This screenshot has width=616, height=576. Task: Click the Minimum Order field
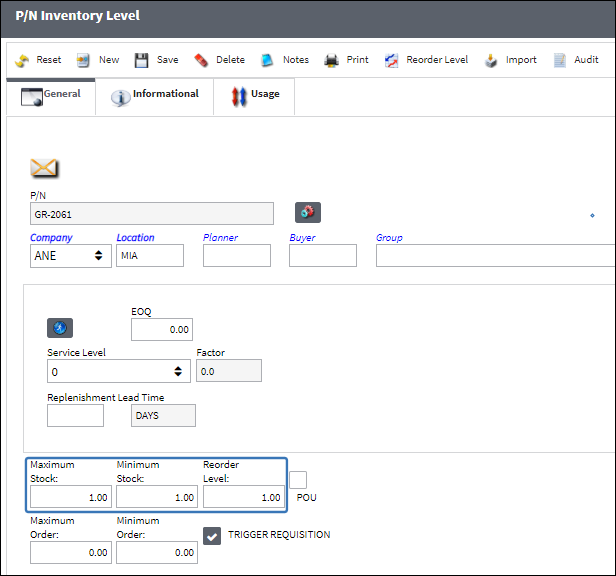(157, 552)
